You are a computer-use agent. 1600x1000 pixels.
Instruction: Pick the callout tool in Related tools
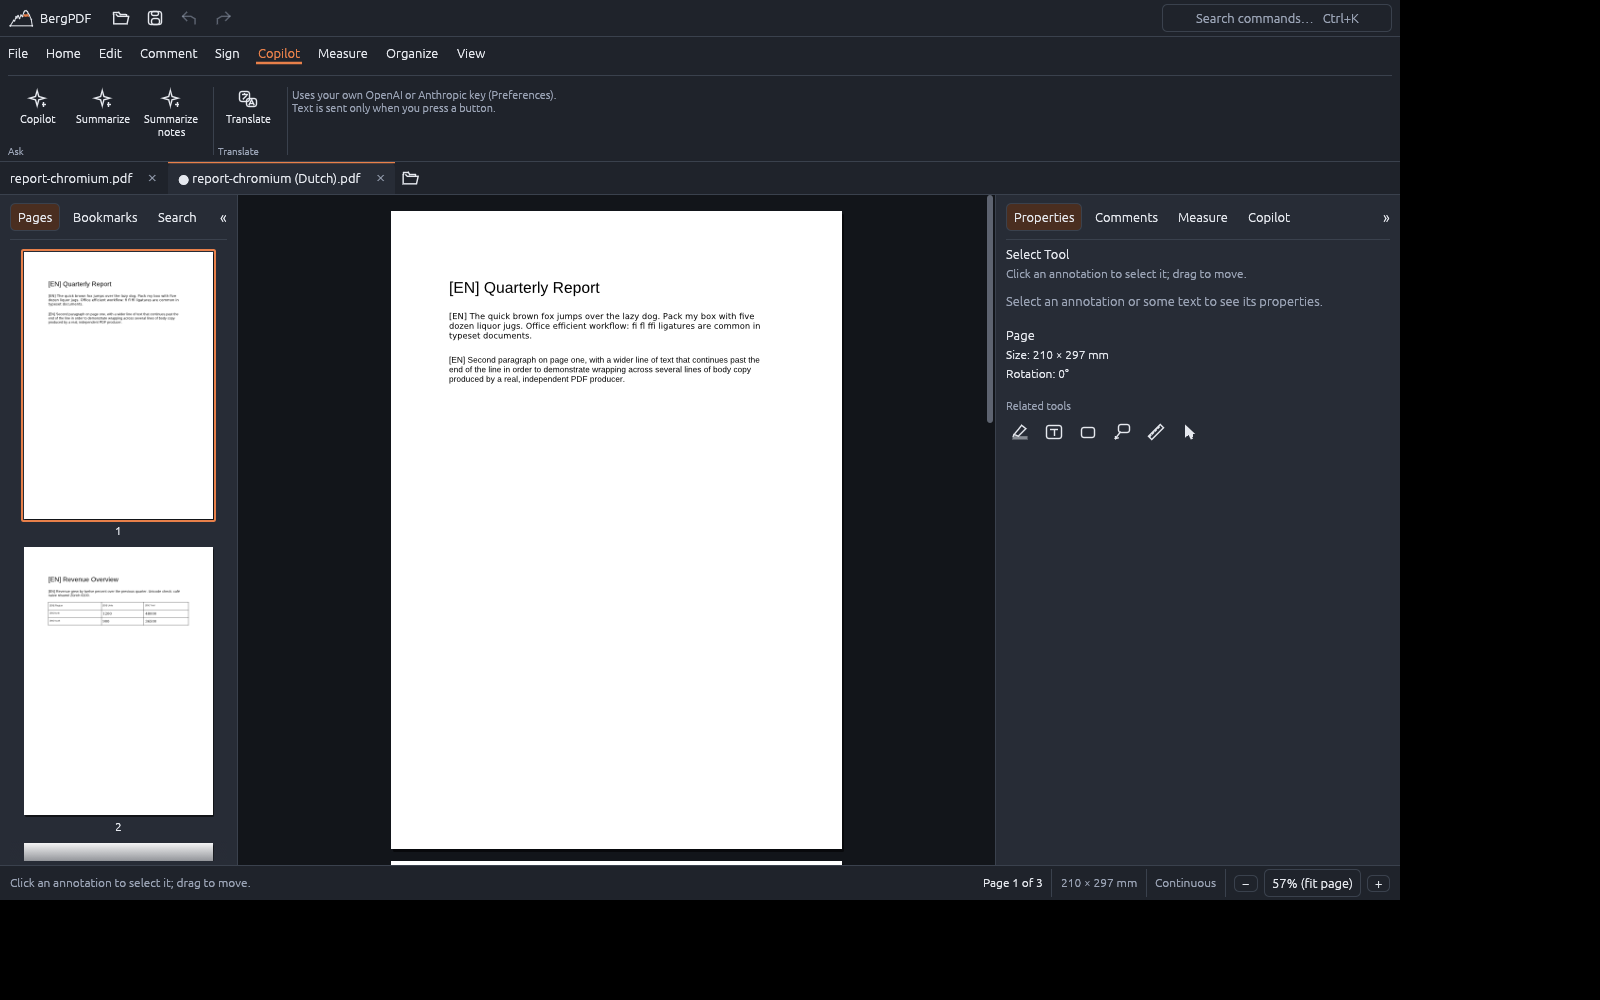(x=1122, y=432)
